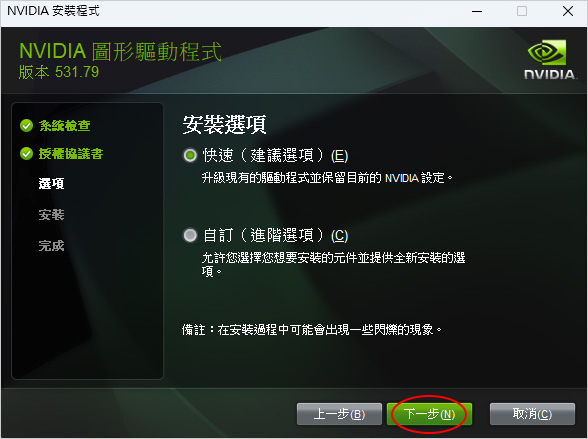Click the maximize window icon
Viewport: 588px width, 439px height.
point(522,11)
